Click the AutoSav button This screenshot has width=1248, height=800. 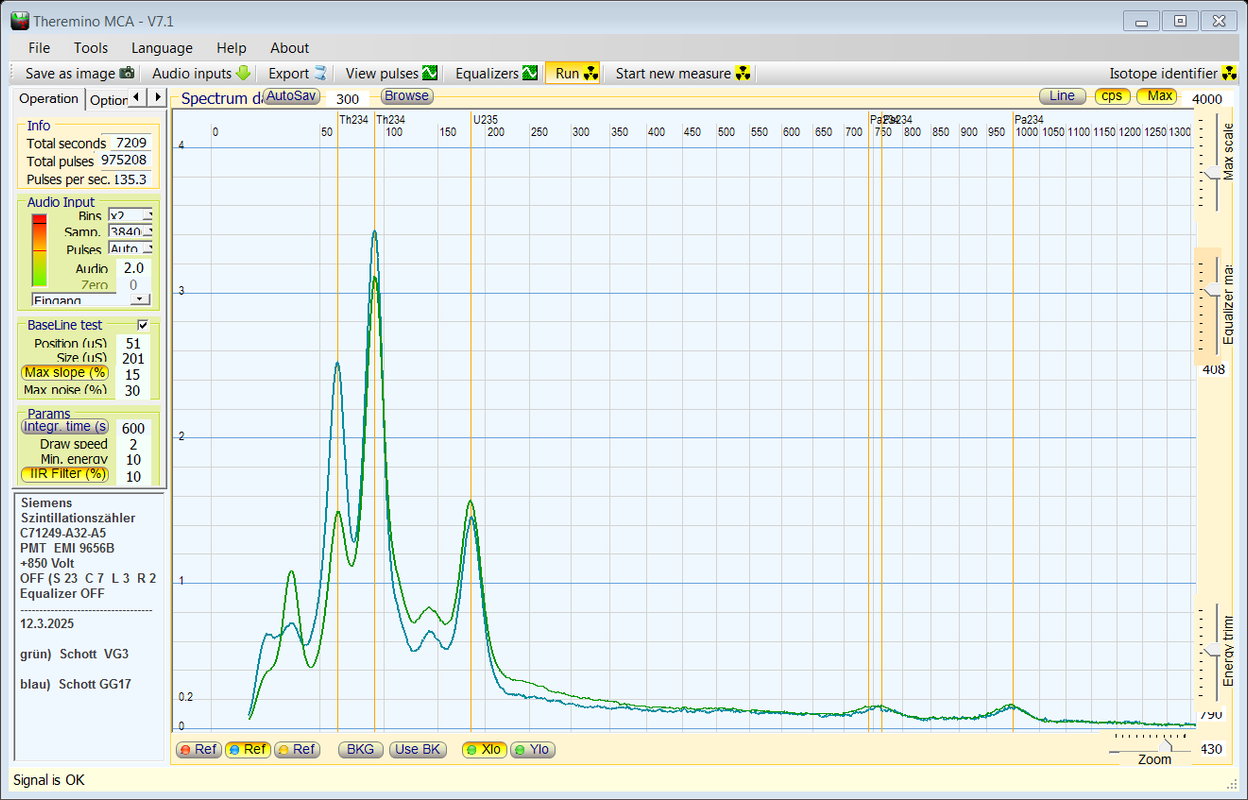click(x=291, y=96)
